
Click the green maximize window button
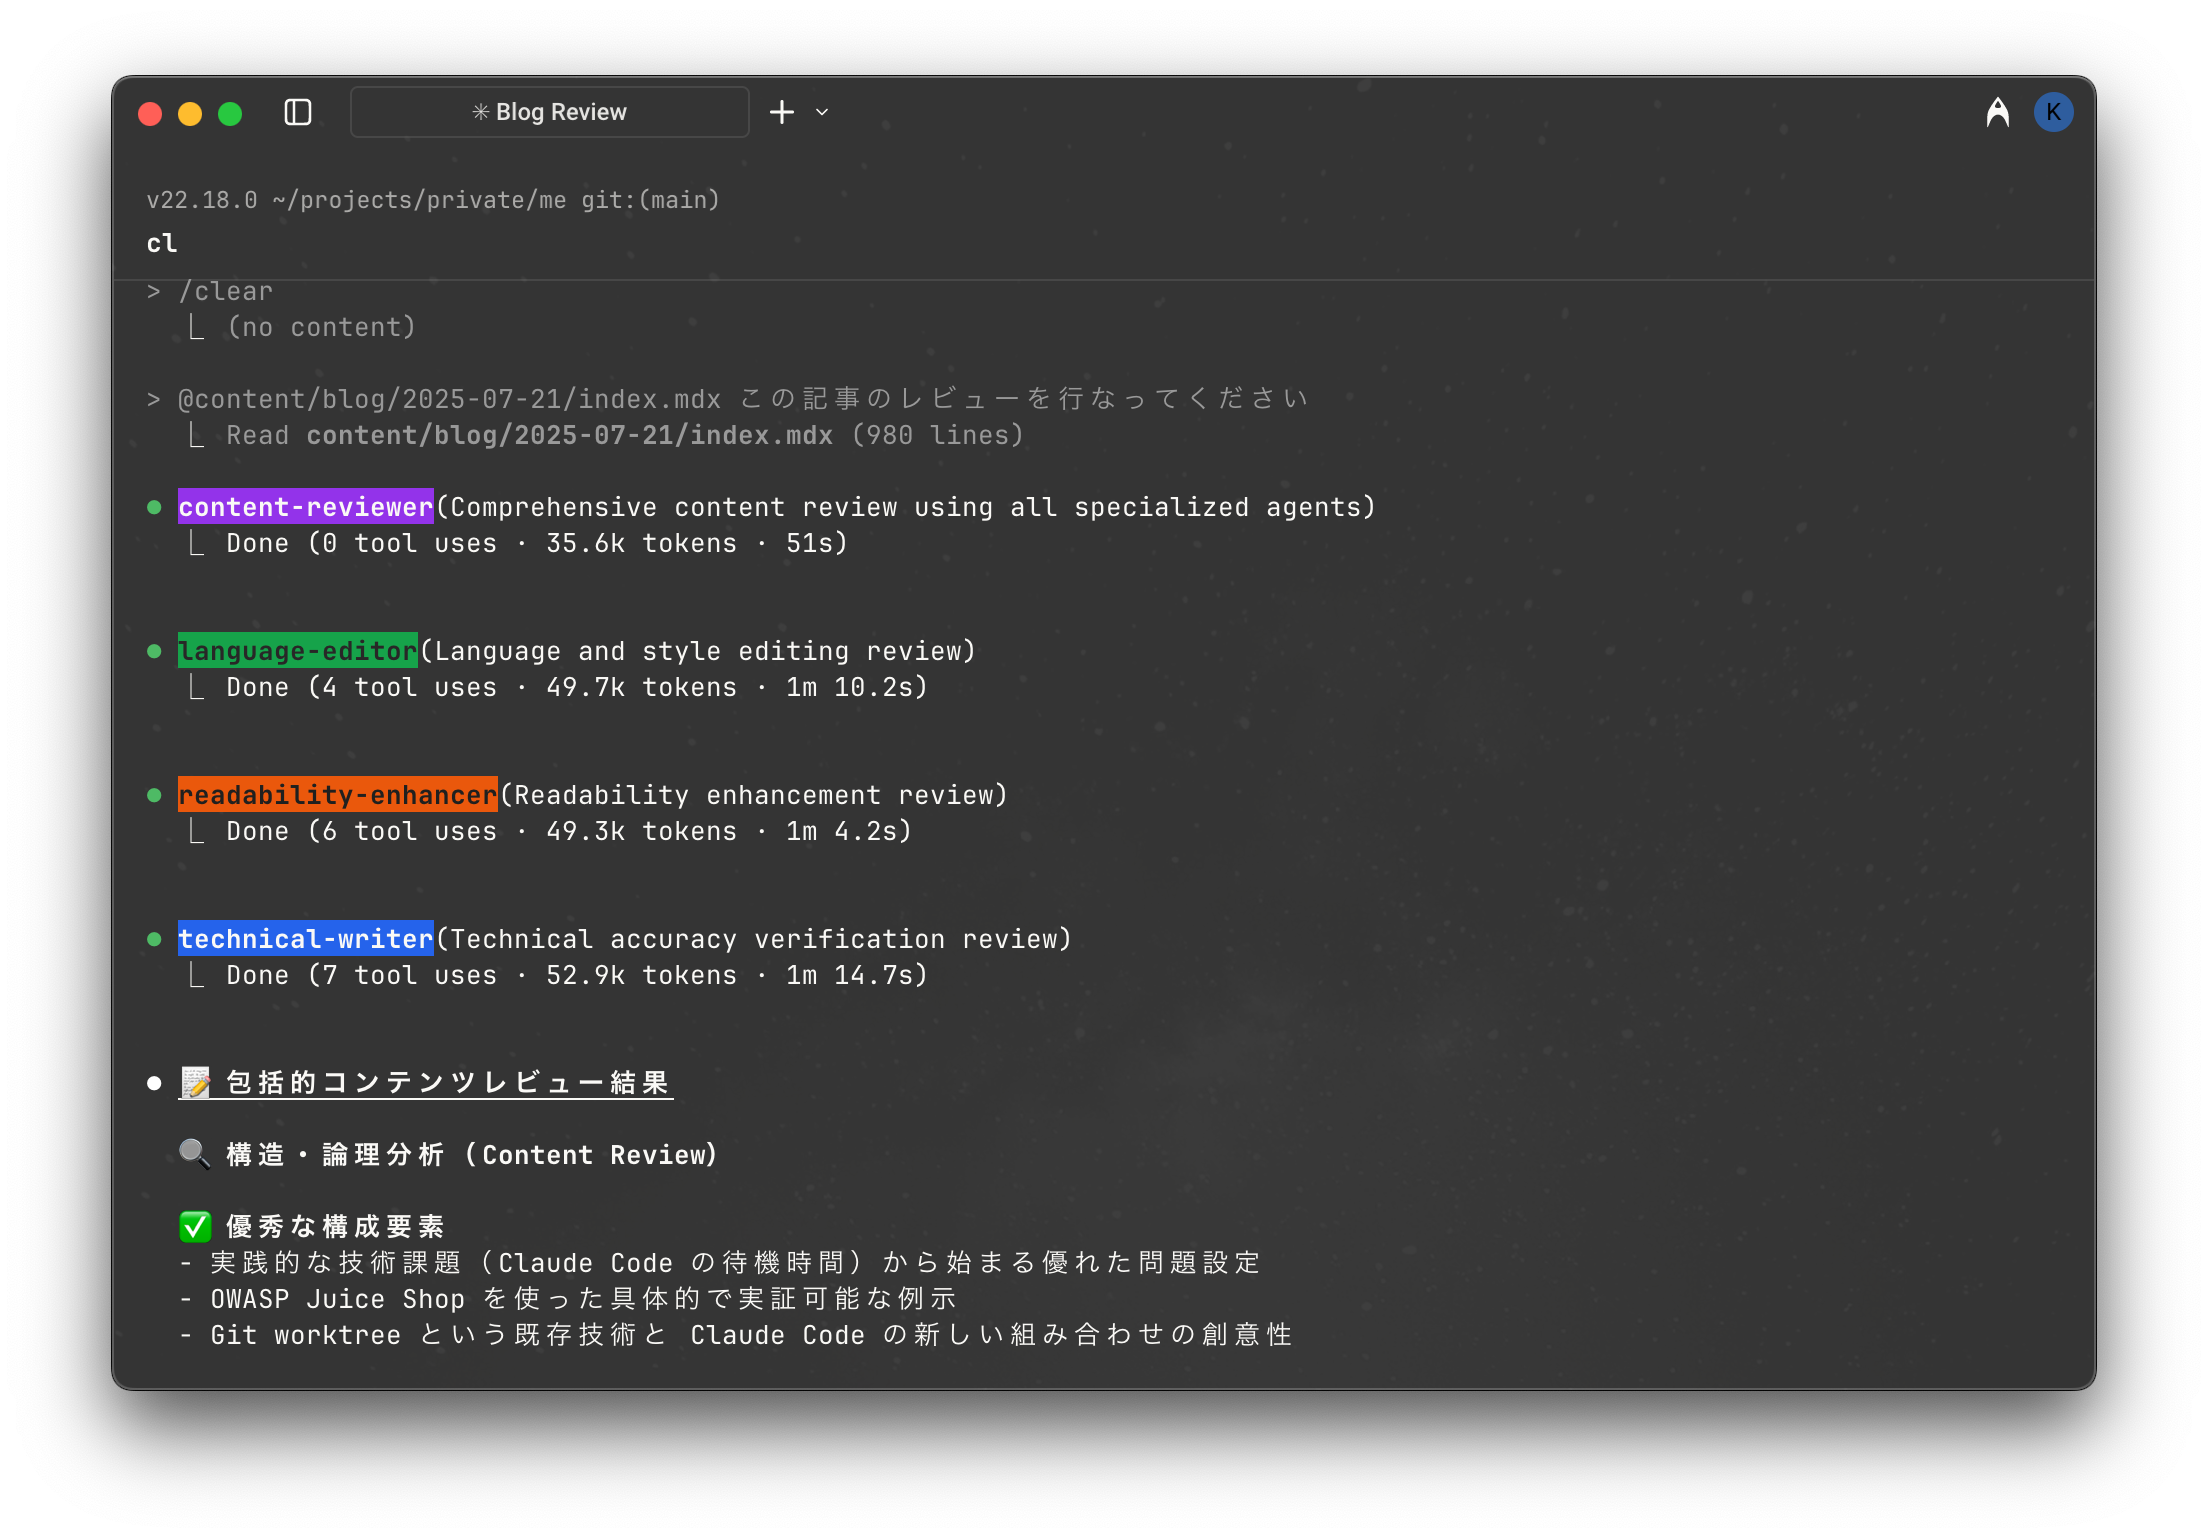click(230, 114)
